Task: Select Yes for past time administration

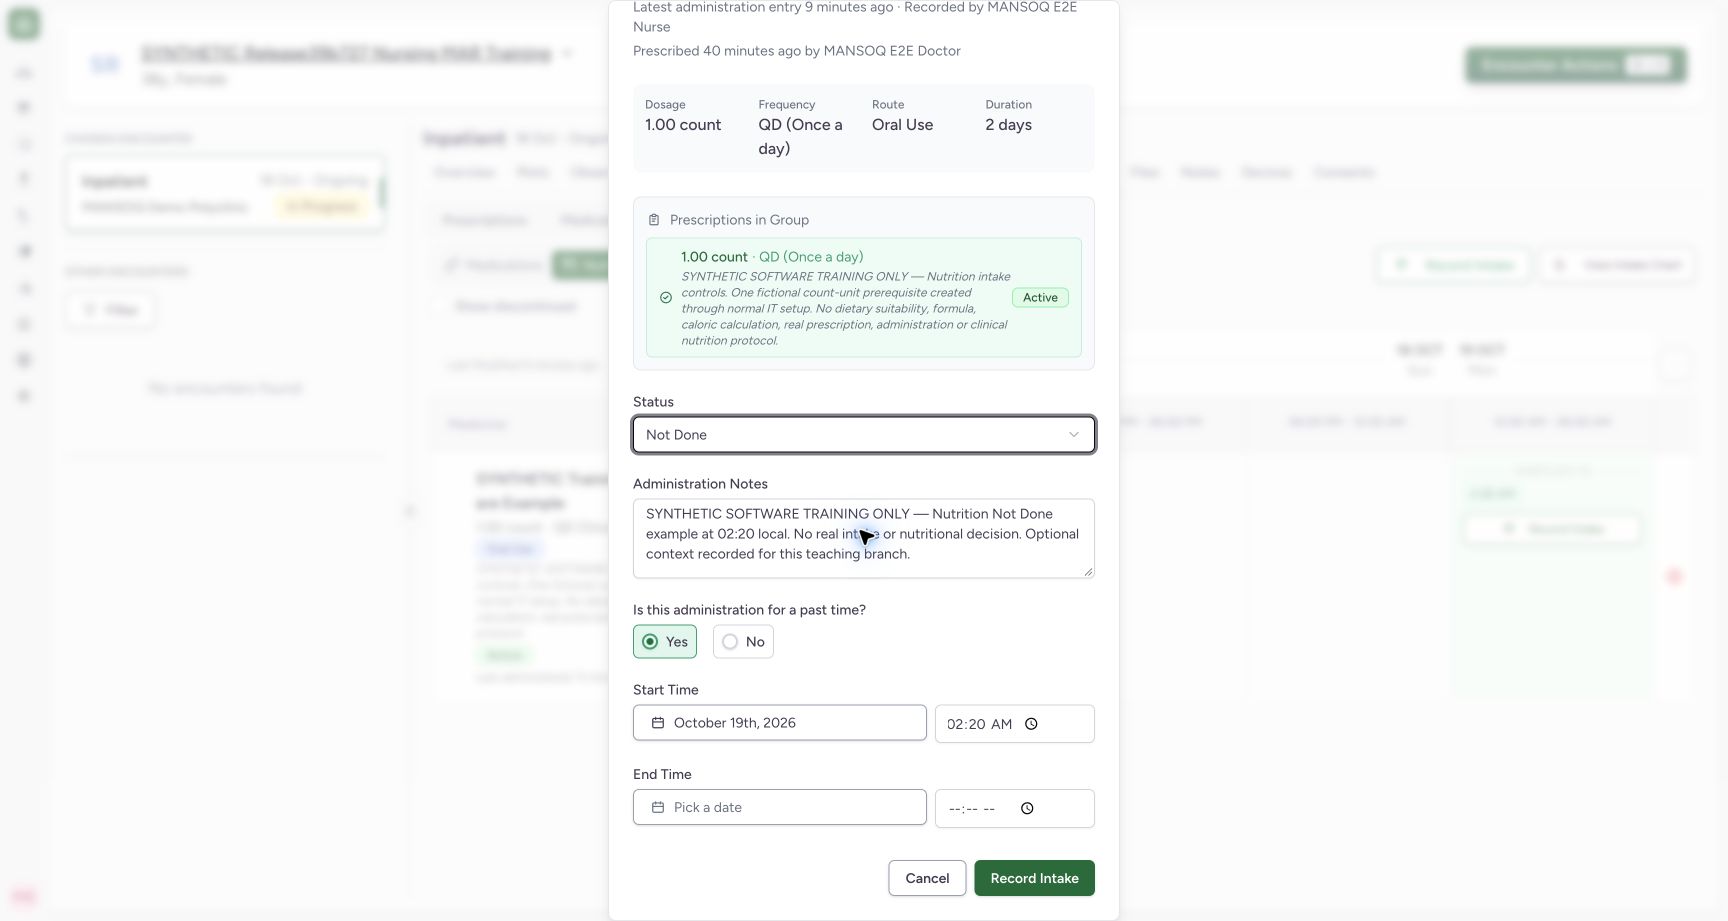Action: tap(665, 642)
